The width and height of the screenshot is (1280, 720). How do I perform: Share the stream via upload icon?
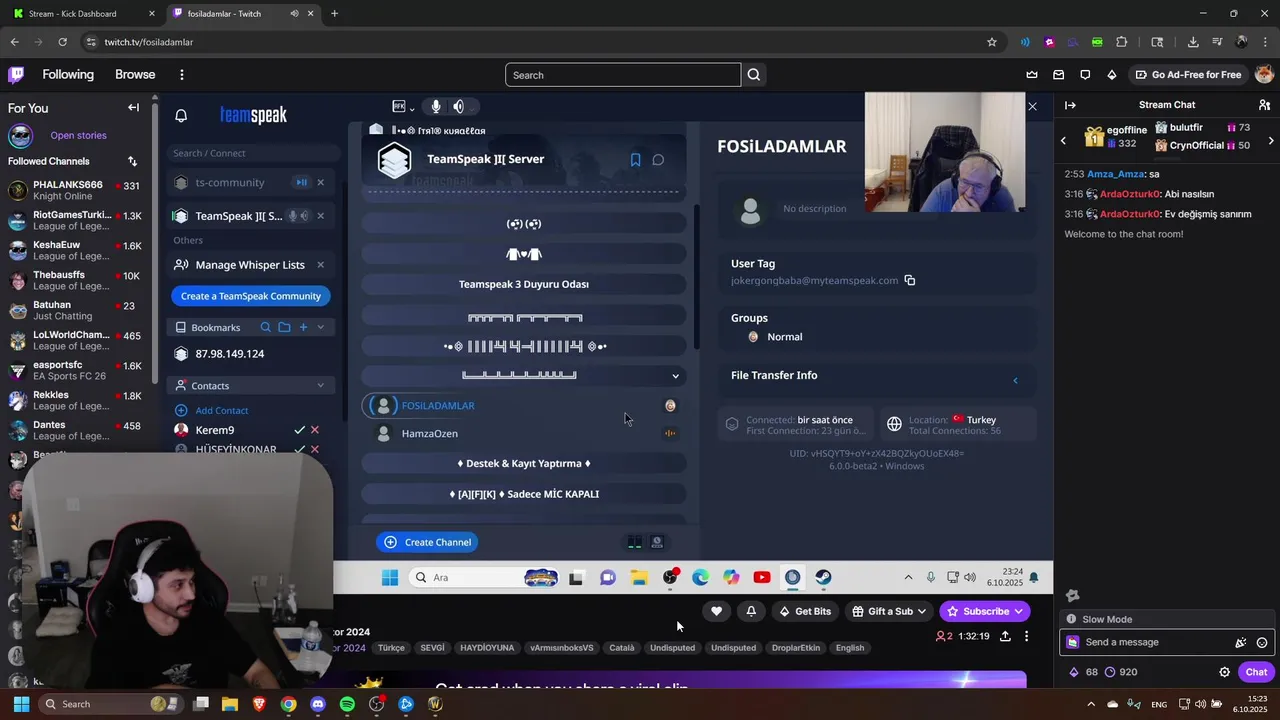tap(1005, 636)
